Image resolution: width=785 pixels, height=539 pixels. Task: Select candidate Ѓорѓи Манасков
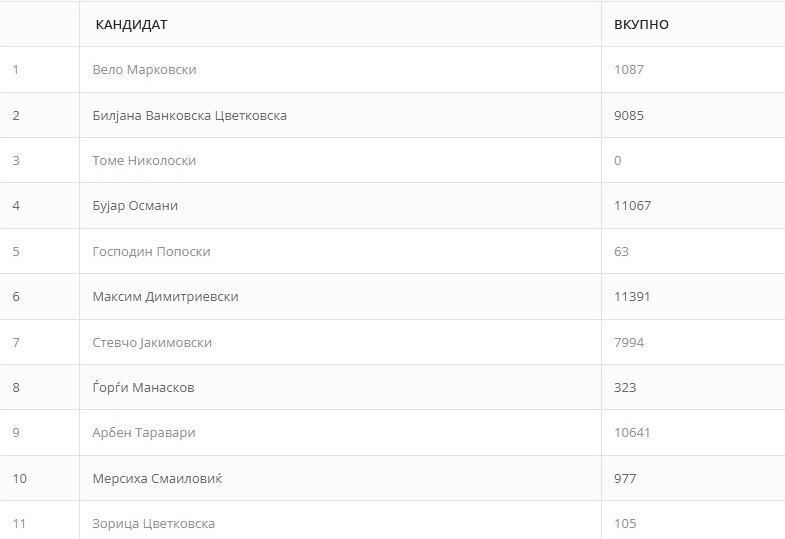[x=143, y=387]
